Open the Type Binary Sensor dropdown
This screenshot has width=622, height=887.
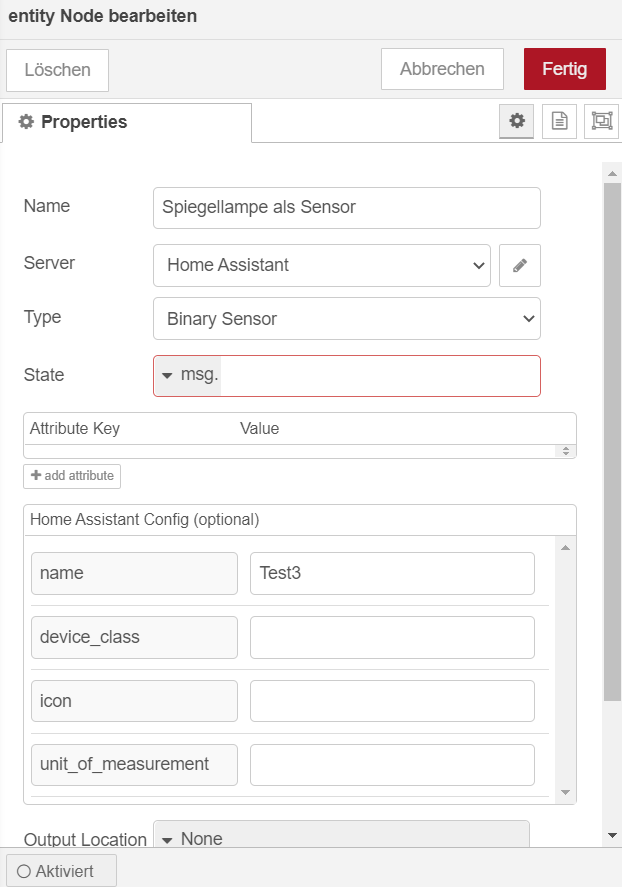coord(347,318)
